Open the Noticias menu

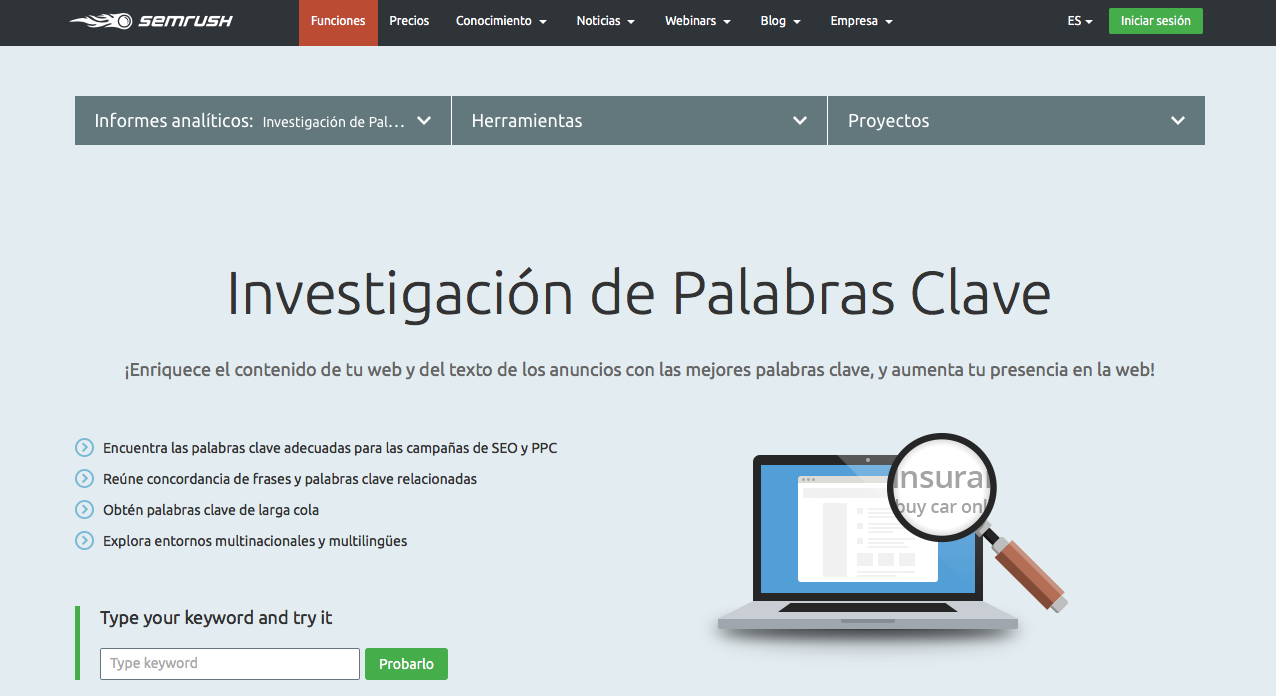605,20
